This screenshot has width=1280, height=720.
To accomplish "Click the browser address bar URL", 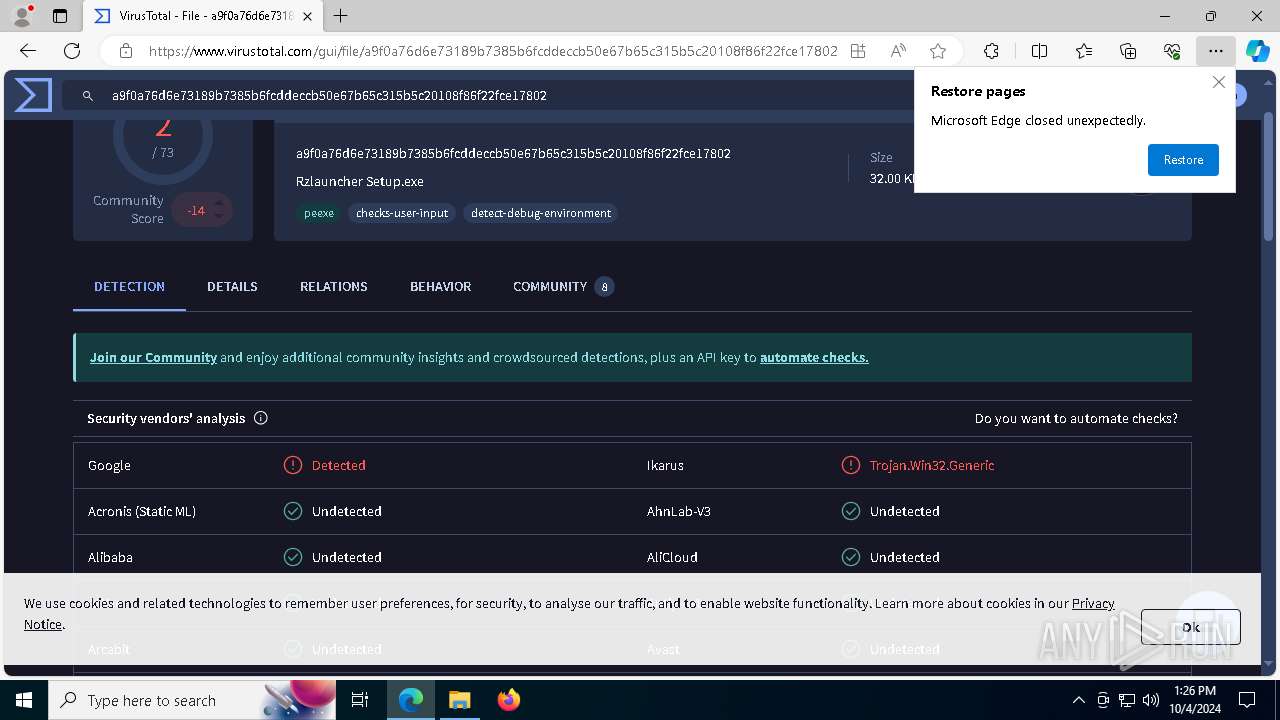I will coord(492,51).
